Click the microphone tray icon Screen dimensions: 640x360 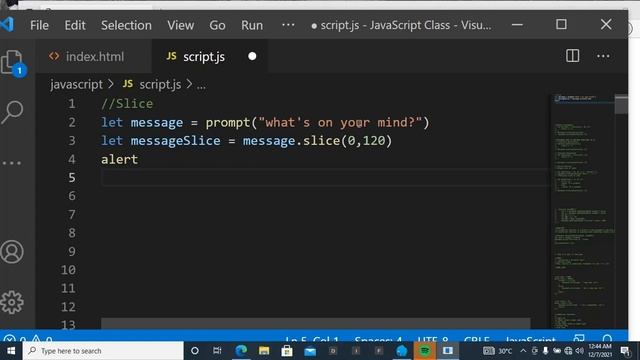point(545,351)
